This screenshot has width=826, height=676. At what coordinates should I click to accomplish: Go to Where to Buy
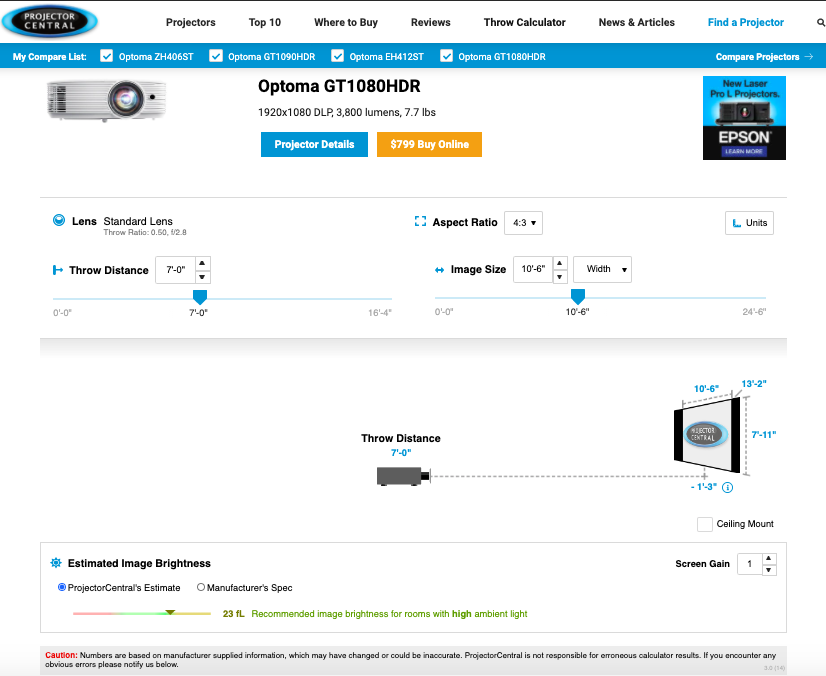(346, 22)
